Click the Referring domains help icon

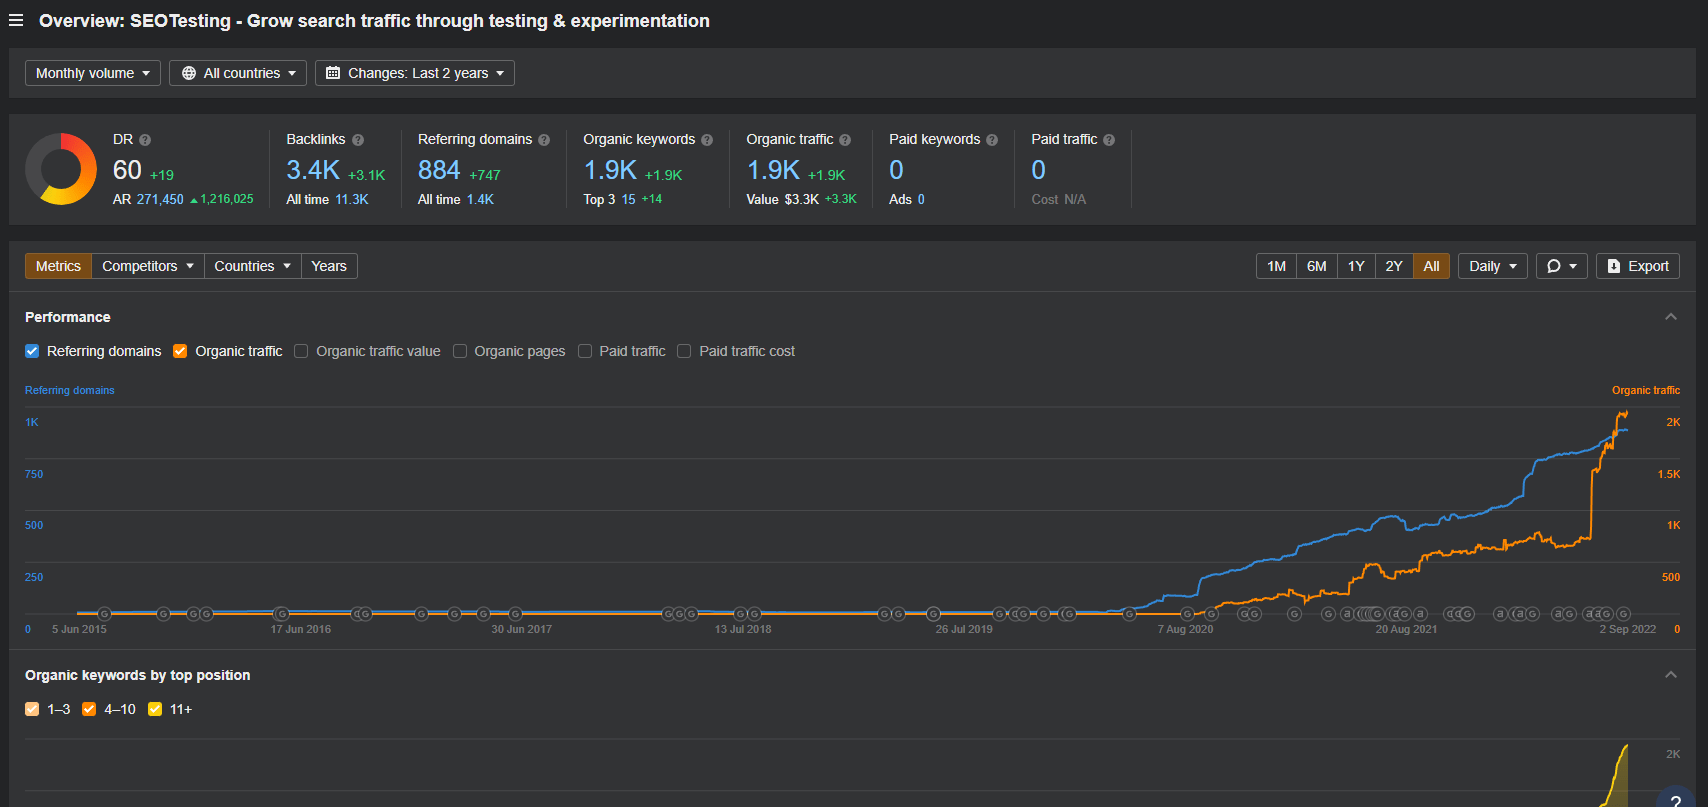pos(544,140)
